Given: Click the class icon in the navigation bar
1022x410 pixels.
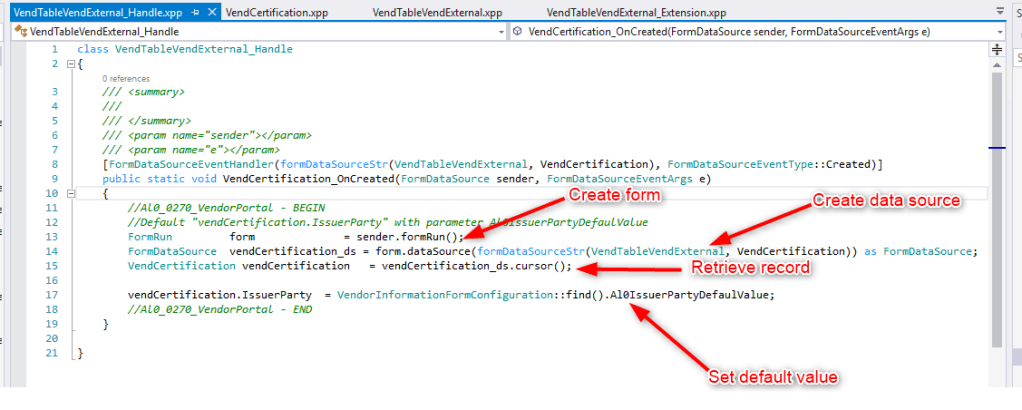Looking at the screenshot, I should point(21,32).
